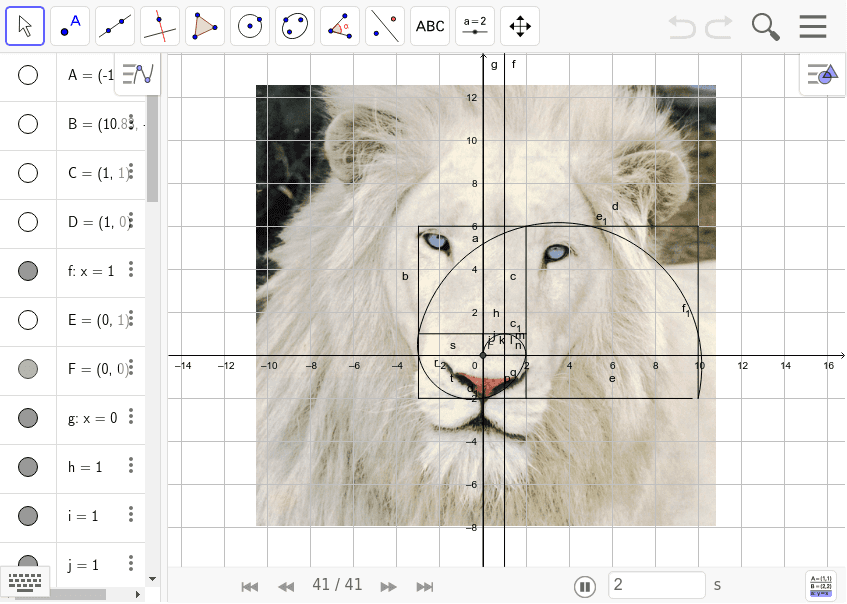
Task: Click the Redo arrow
Action: click(719, 26)
